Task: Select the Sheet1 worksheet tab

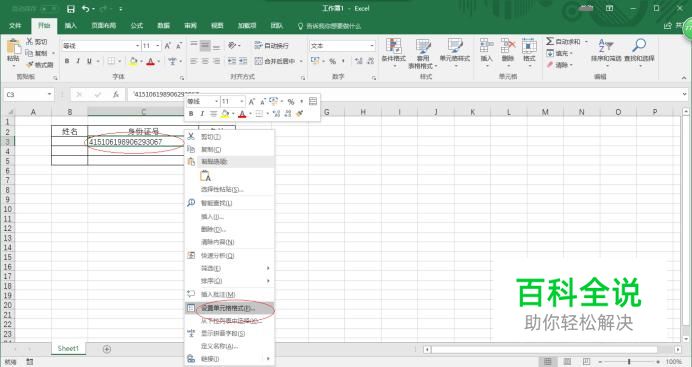Action: click(x=68, y=348)
